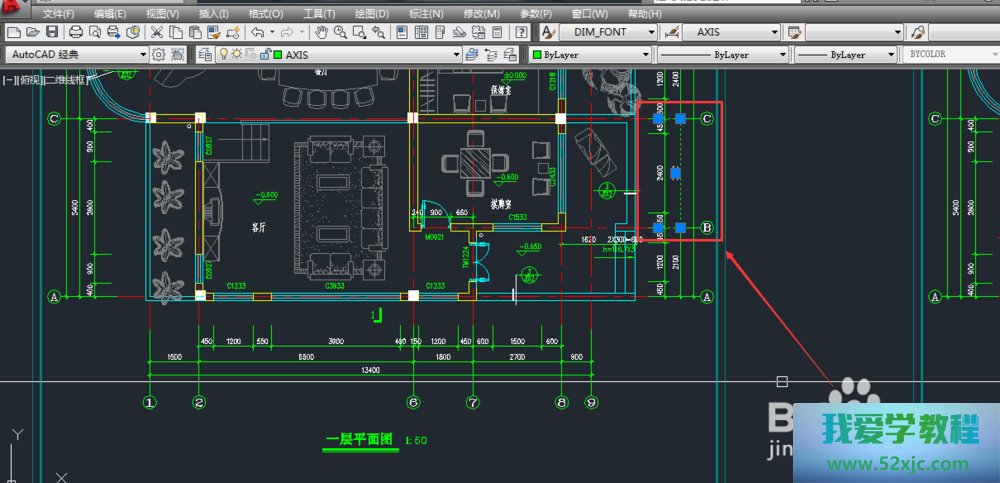Viewport: 1000px width, 483px height.
Task: Open the 标注(N) menu
Action: (x=425, y=14)
